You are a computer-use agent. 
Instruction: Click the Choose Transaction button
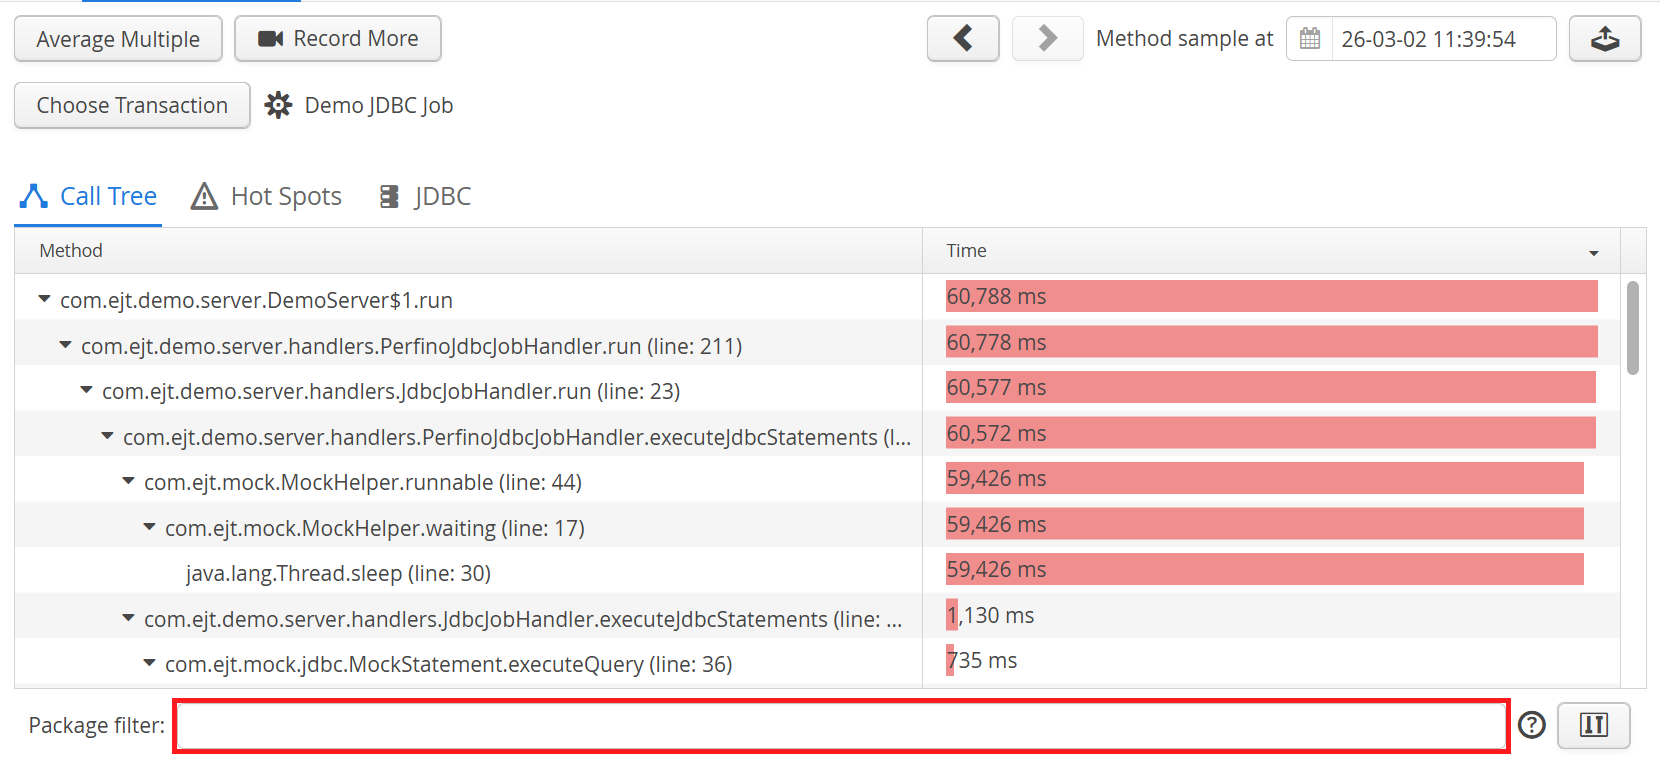click(x=132, y=105)
